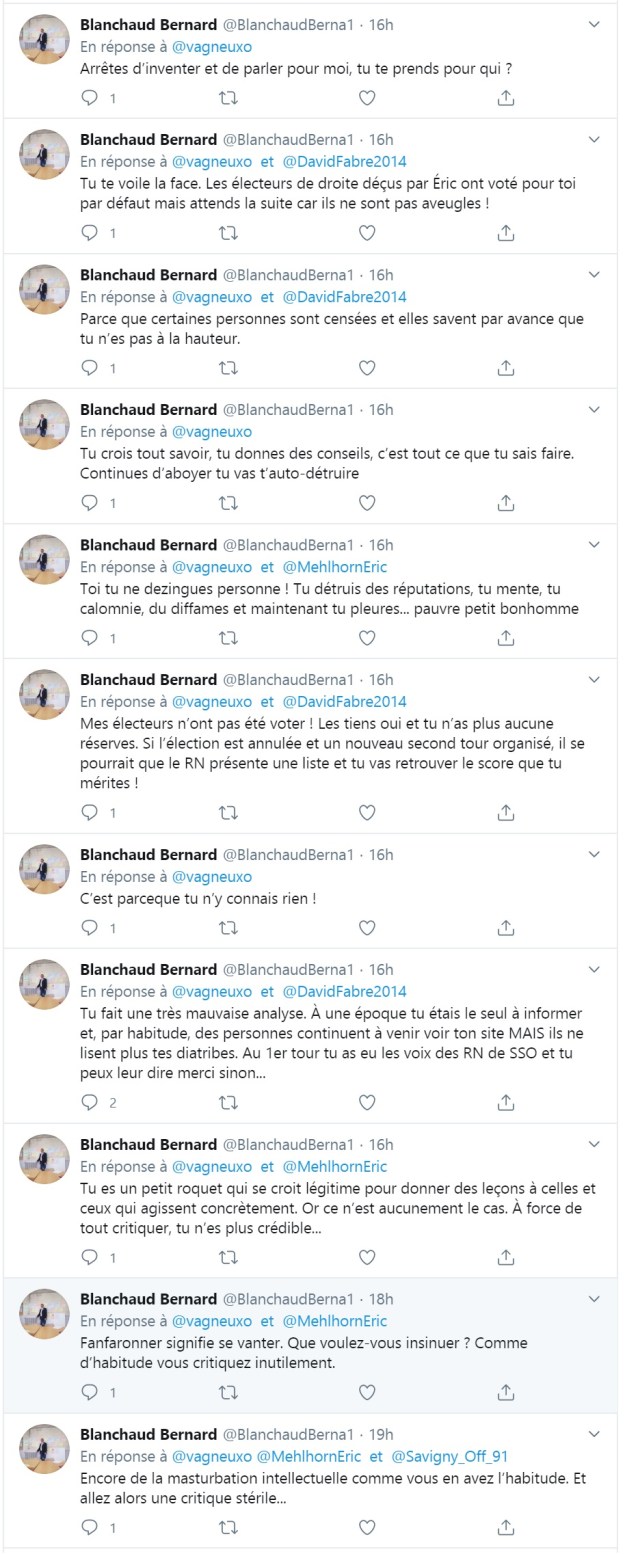Image resolution: width=625 pixels, height=1554 pixels.
Task: Open @MehlhornEric mention in 'Toi tu ne dezingues' tweet
Action: click(335, 566)
